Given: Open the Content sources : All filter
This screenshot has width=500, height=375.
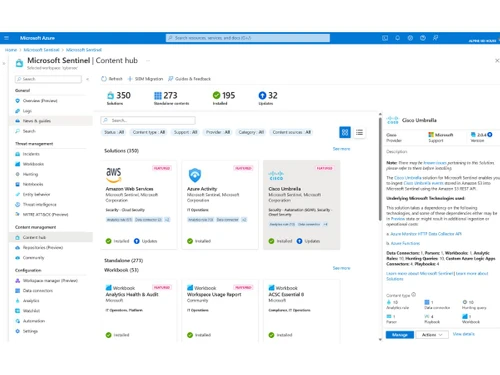Looking at the screenshot, I should 291,132.
